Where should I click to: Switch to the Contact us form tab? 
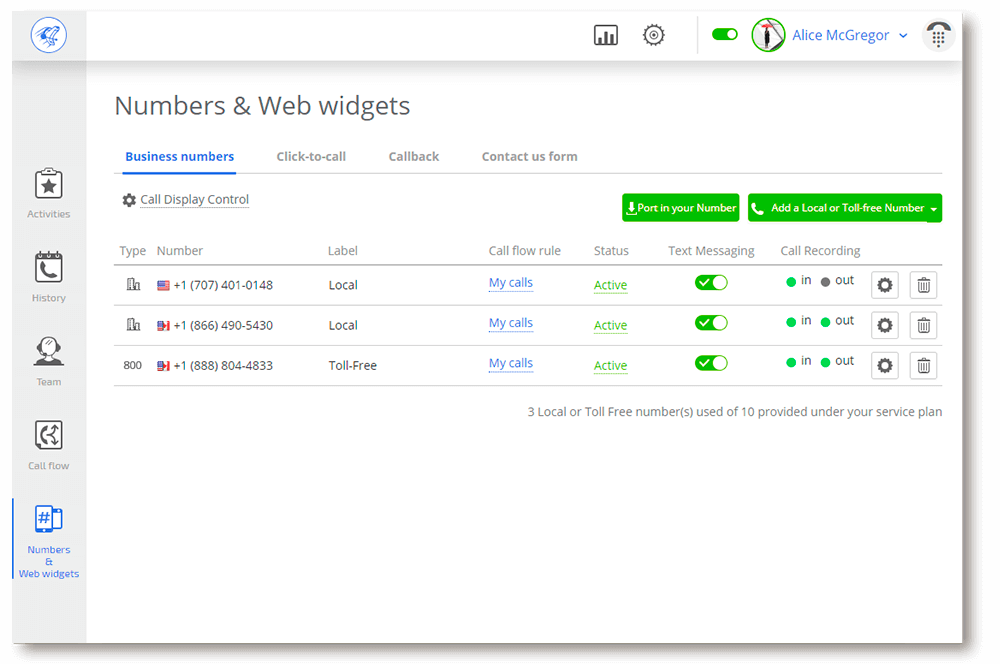(529, 156)
